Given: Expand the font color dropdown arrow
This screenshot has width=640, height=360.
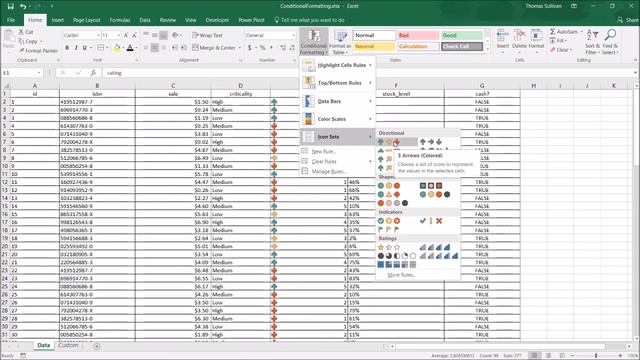Looking at the screenshot, I should (136, 48).
